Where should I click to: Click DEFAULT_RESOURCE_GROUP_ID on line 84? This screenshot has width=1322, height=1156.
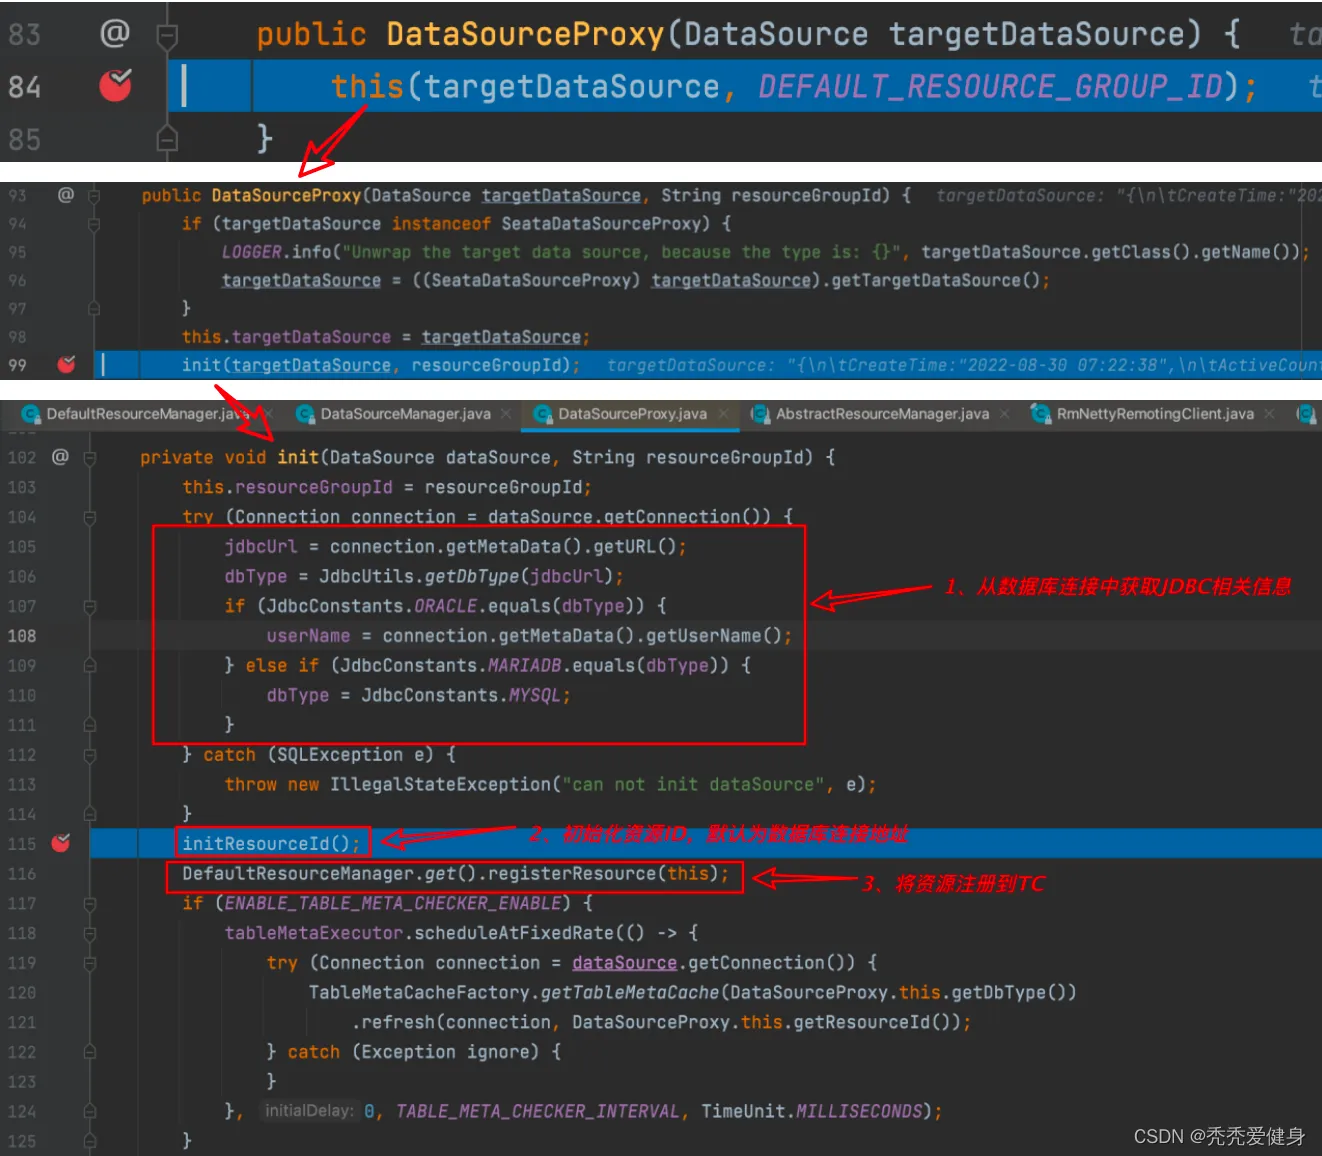pos(989,87)
